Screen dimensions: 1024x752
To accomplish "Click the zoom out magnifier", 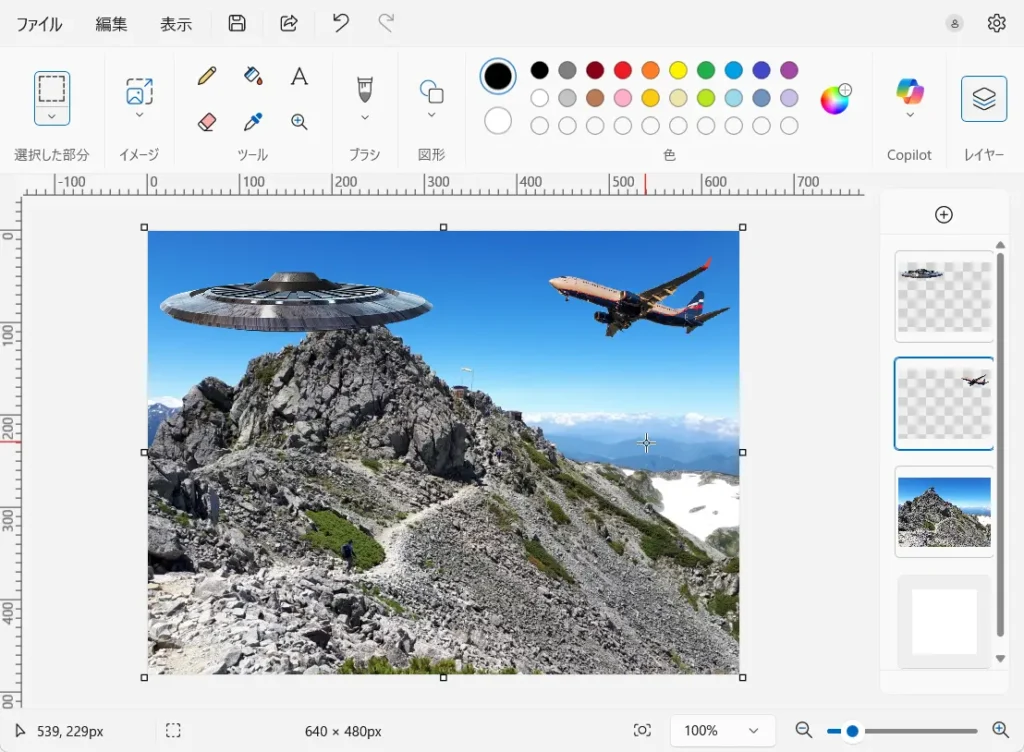I will 803,730.
